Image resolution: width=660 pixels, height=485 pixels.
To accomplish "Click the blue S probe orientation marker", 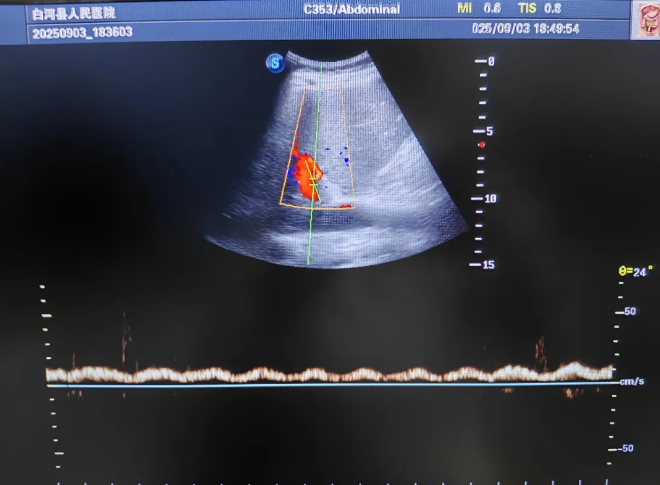I will coord(275,63).
